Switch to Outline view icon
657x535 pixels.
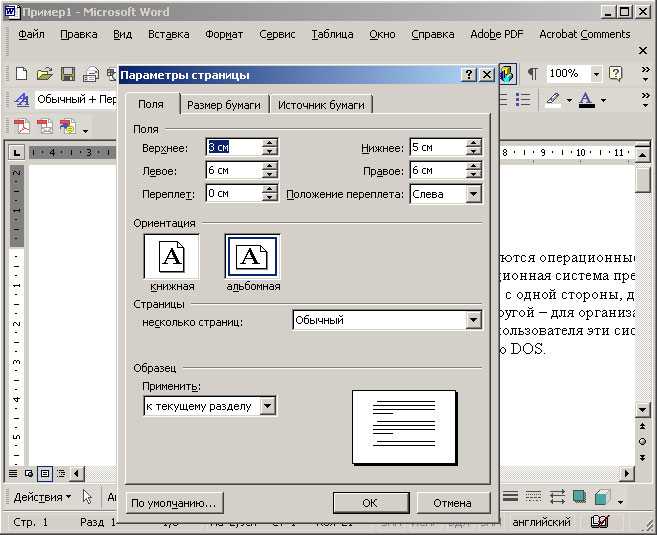61,473
